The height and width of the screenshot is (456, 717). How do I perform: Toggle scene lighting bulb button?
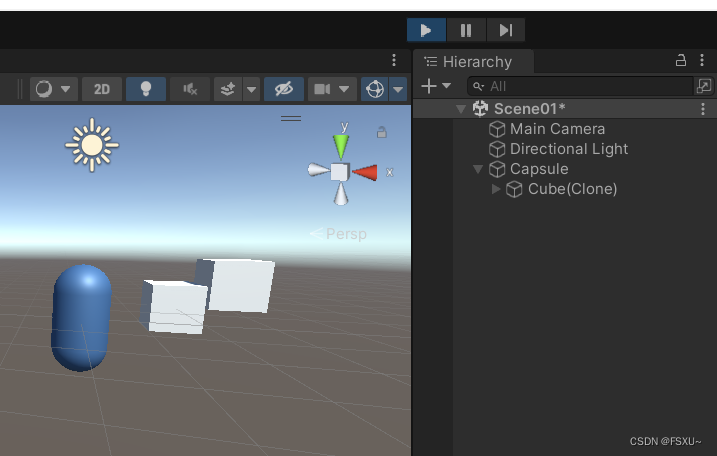[145, 89]
